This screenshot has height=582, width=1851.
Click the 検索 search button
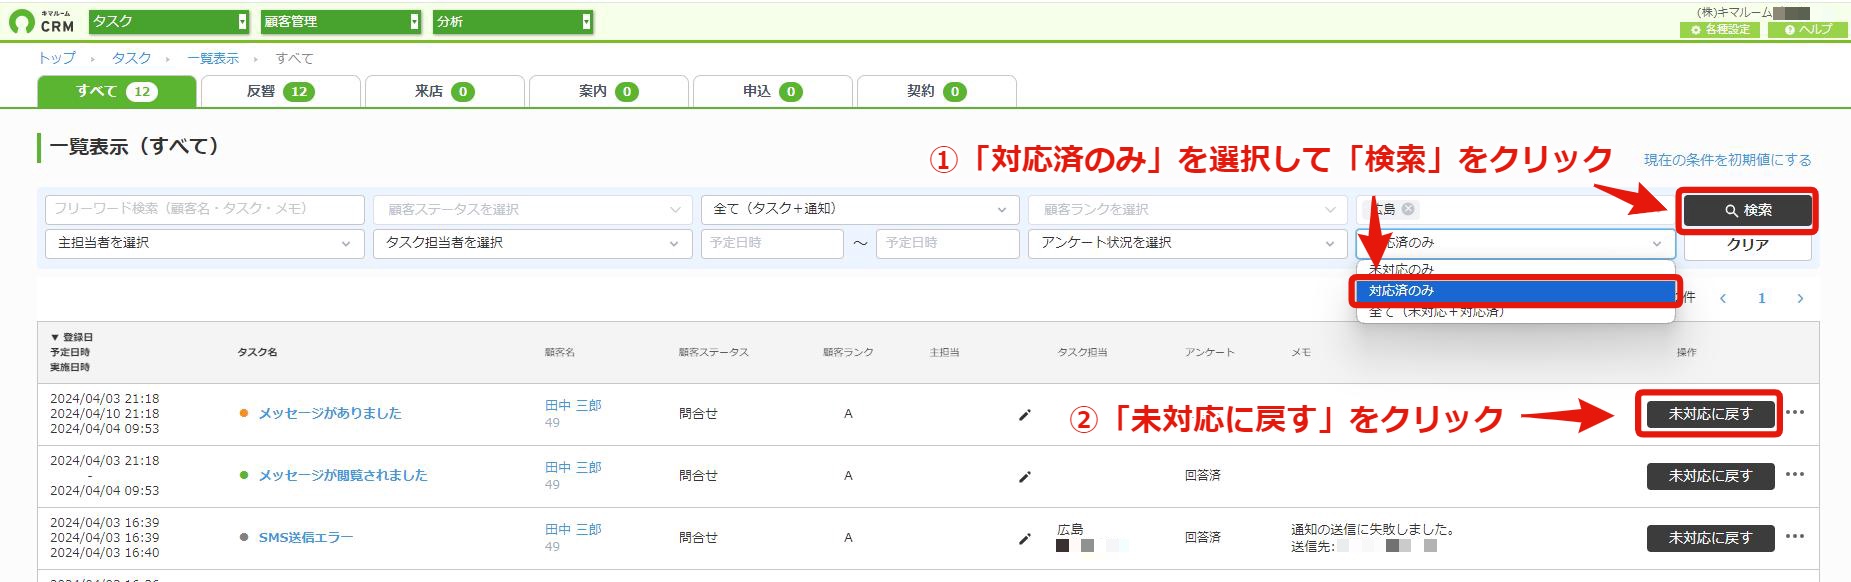pyautogui.click(x=1747, y=210)
